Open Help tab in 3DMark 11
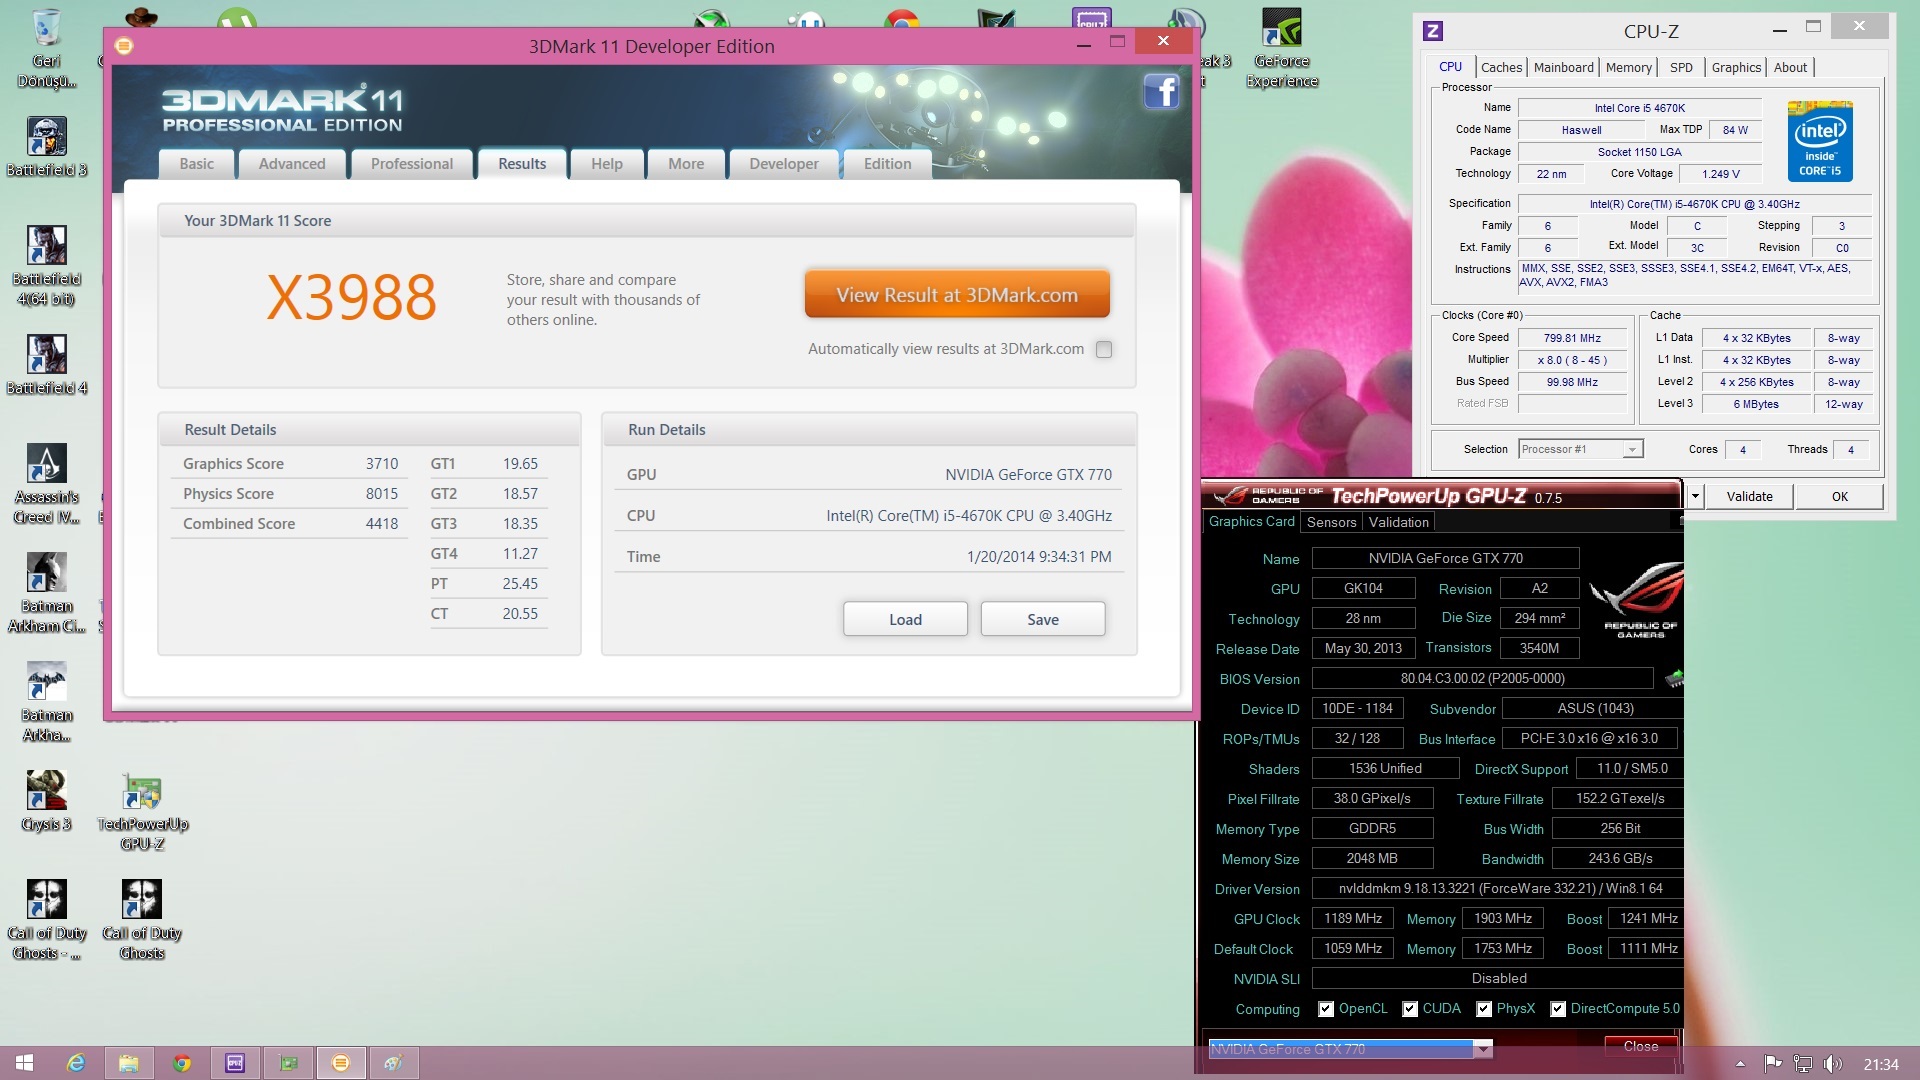This screenshot has height=1080, width=1920. pyautogui.click(x=607, y=164)
